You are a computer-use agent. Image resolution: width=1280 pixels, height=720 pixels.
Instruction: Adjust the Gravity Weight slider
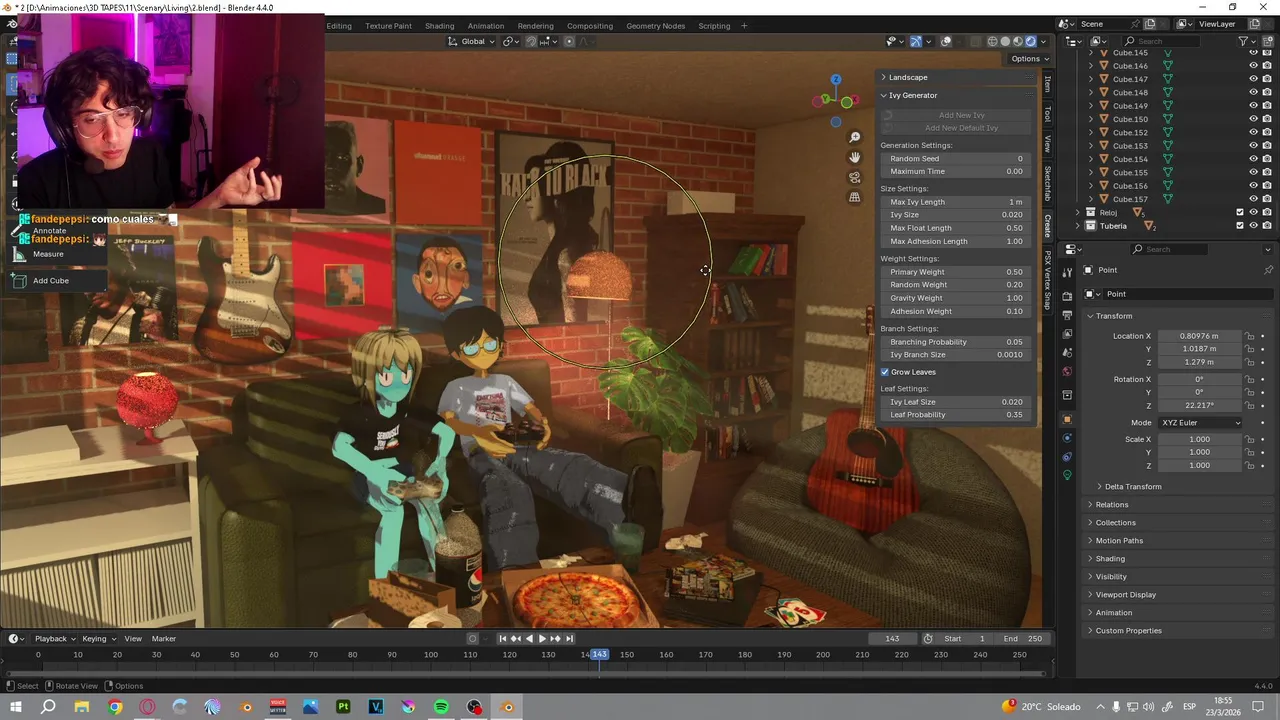(x=955, y=298)
